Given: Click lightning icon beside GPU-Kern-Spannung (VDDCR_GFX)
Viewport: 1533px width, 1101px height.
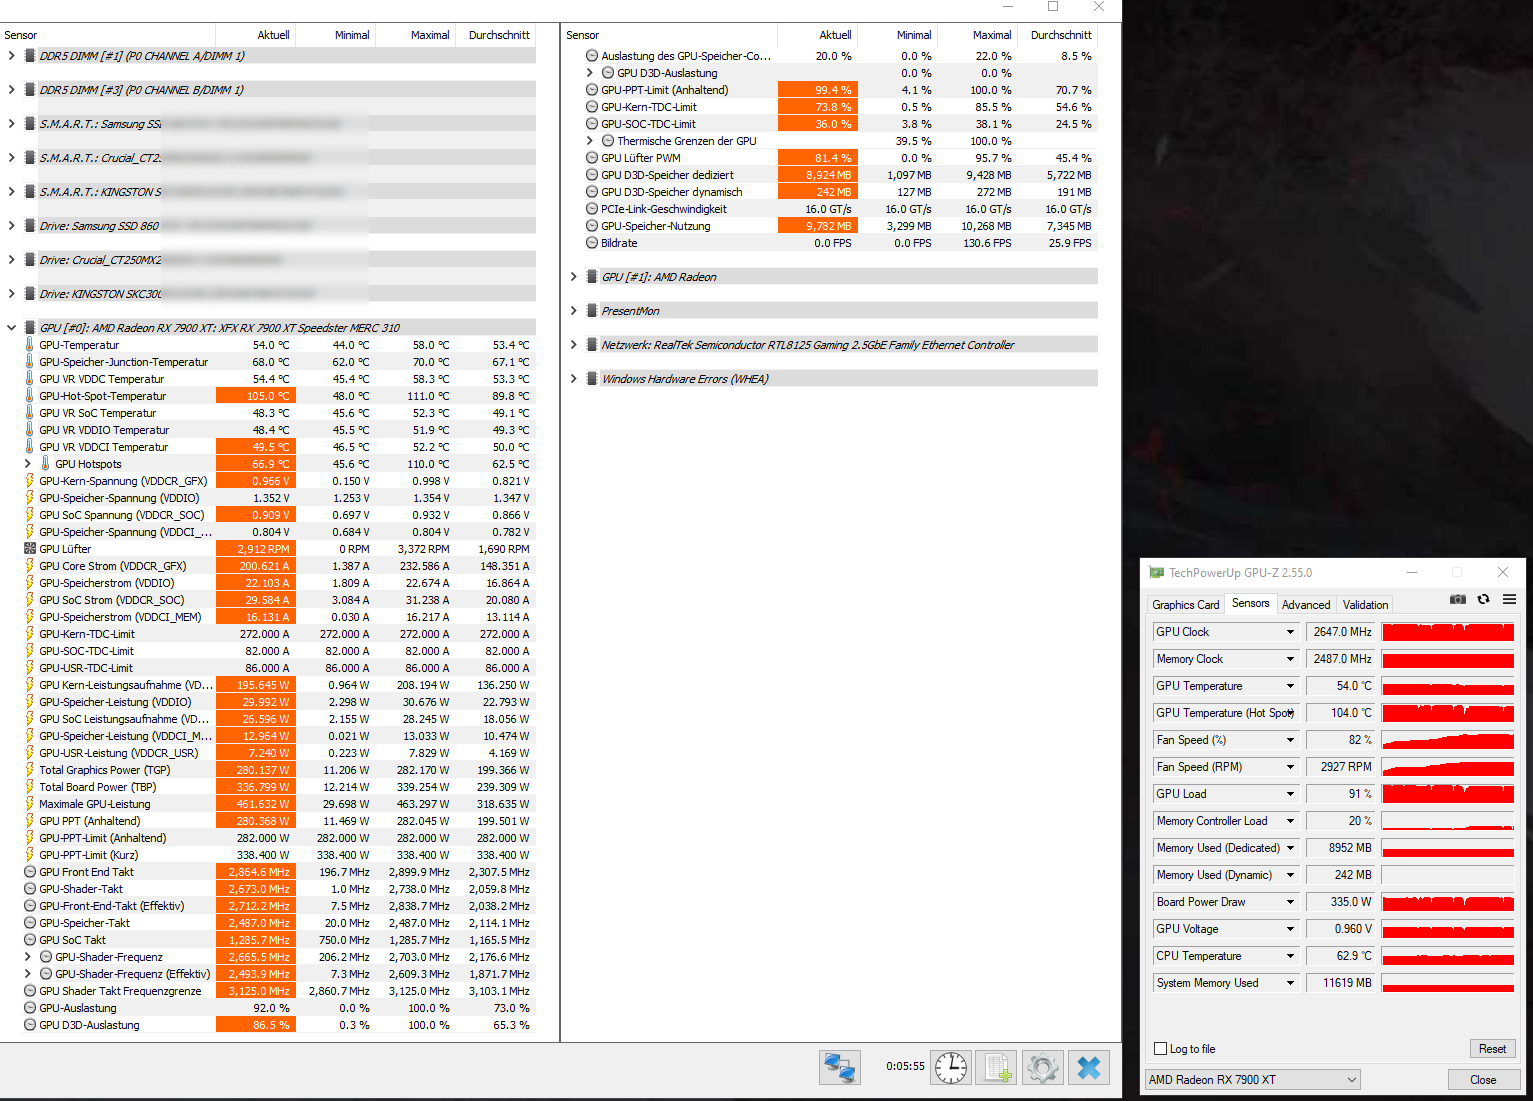Looking at the screenshot, I should point(30,481).
